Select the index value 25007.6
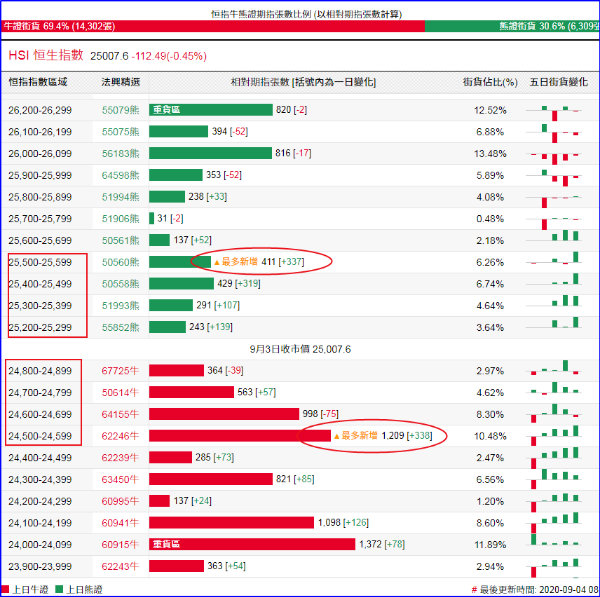The width and height of the screenshot is (600, 597). [x=109, y=56]
